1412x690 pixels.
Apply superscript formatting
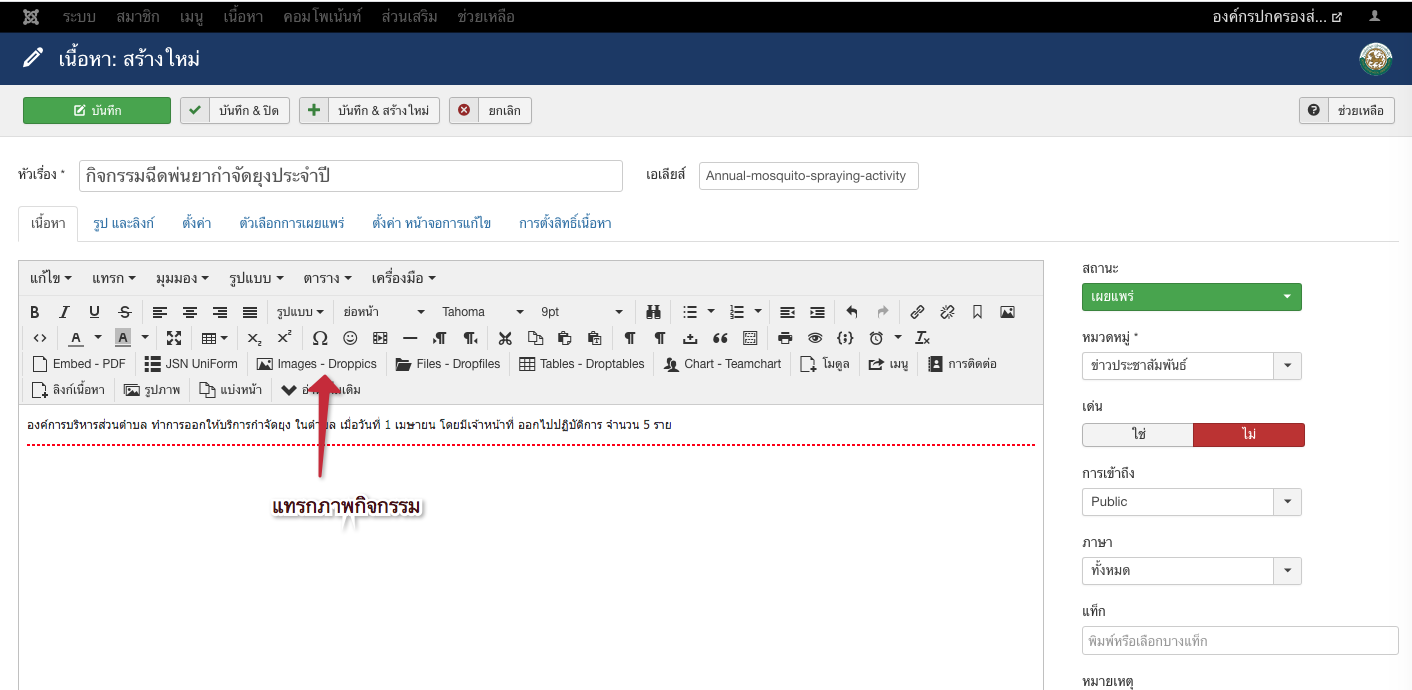285,338
